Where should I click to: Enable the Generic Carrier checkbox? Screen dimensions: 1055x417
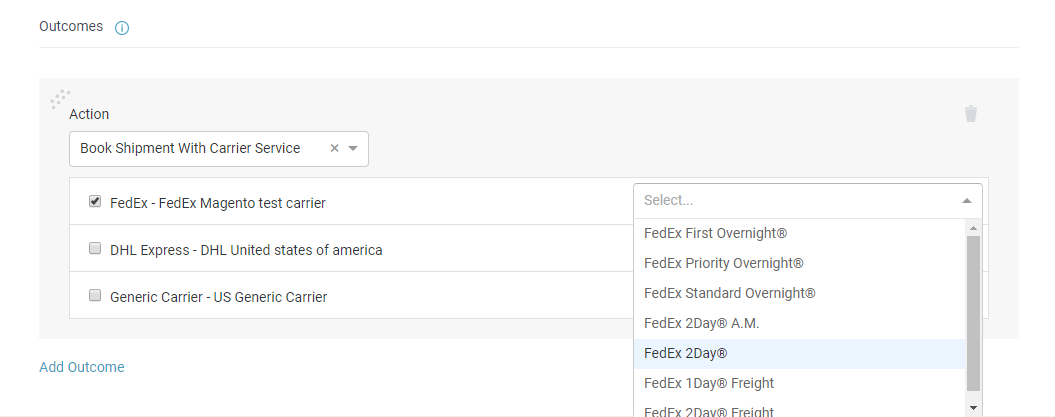[95, 295]
